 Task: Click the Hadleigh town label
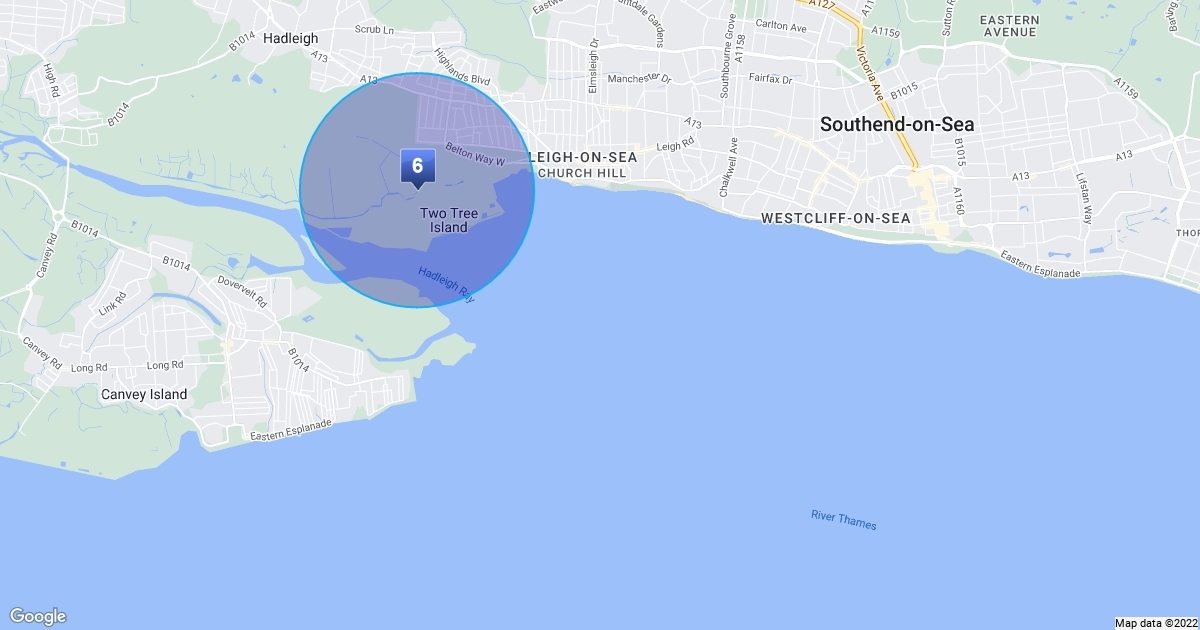[x=290, y=38]
